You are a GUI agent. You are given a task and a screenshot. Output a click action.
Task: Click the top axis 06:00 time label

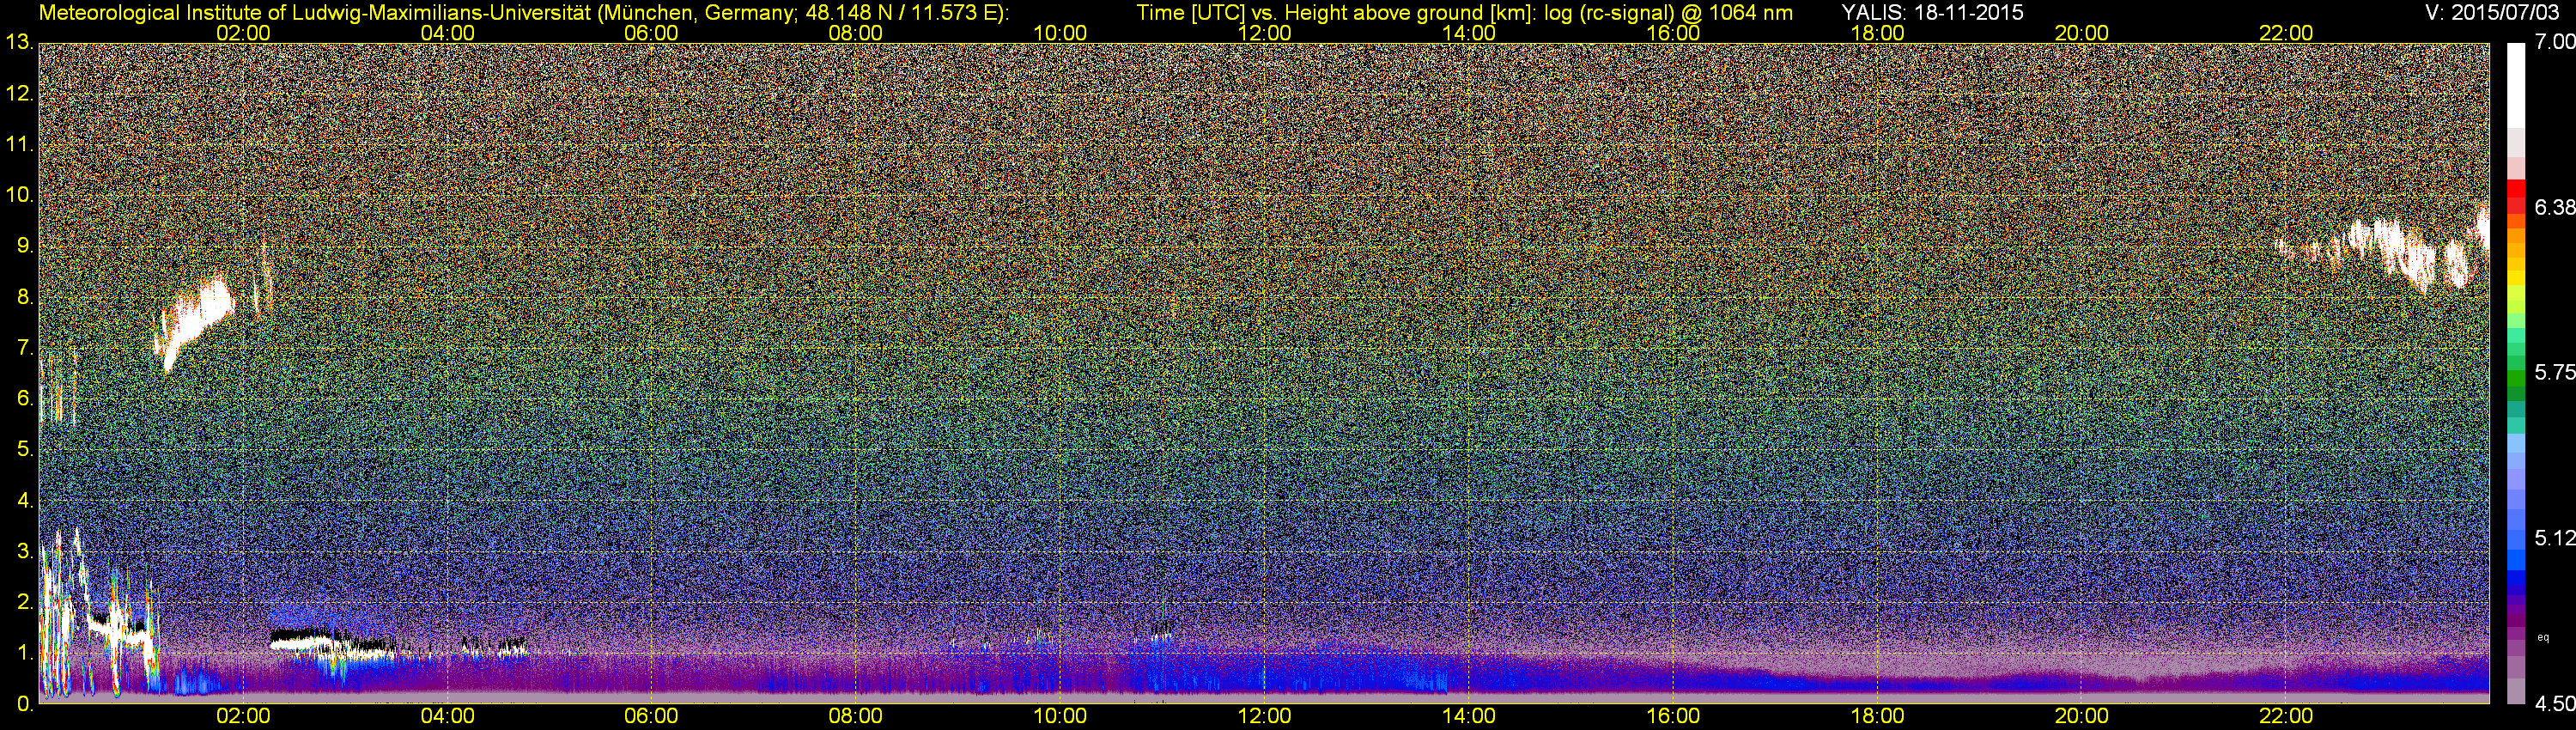pos(651,33)
